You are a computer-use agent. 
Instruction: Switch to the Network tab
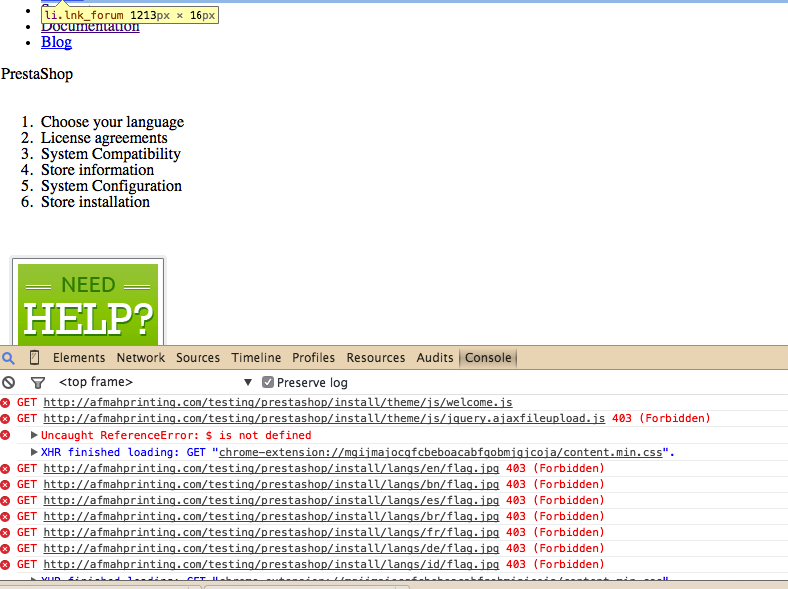click(x=141, y=358)
